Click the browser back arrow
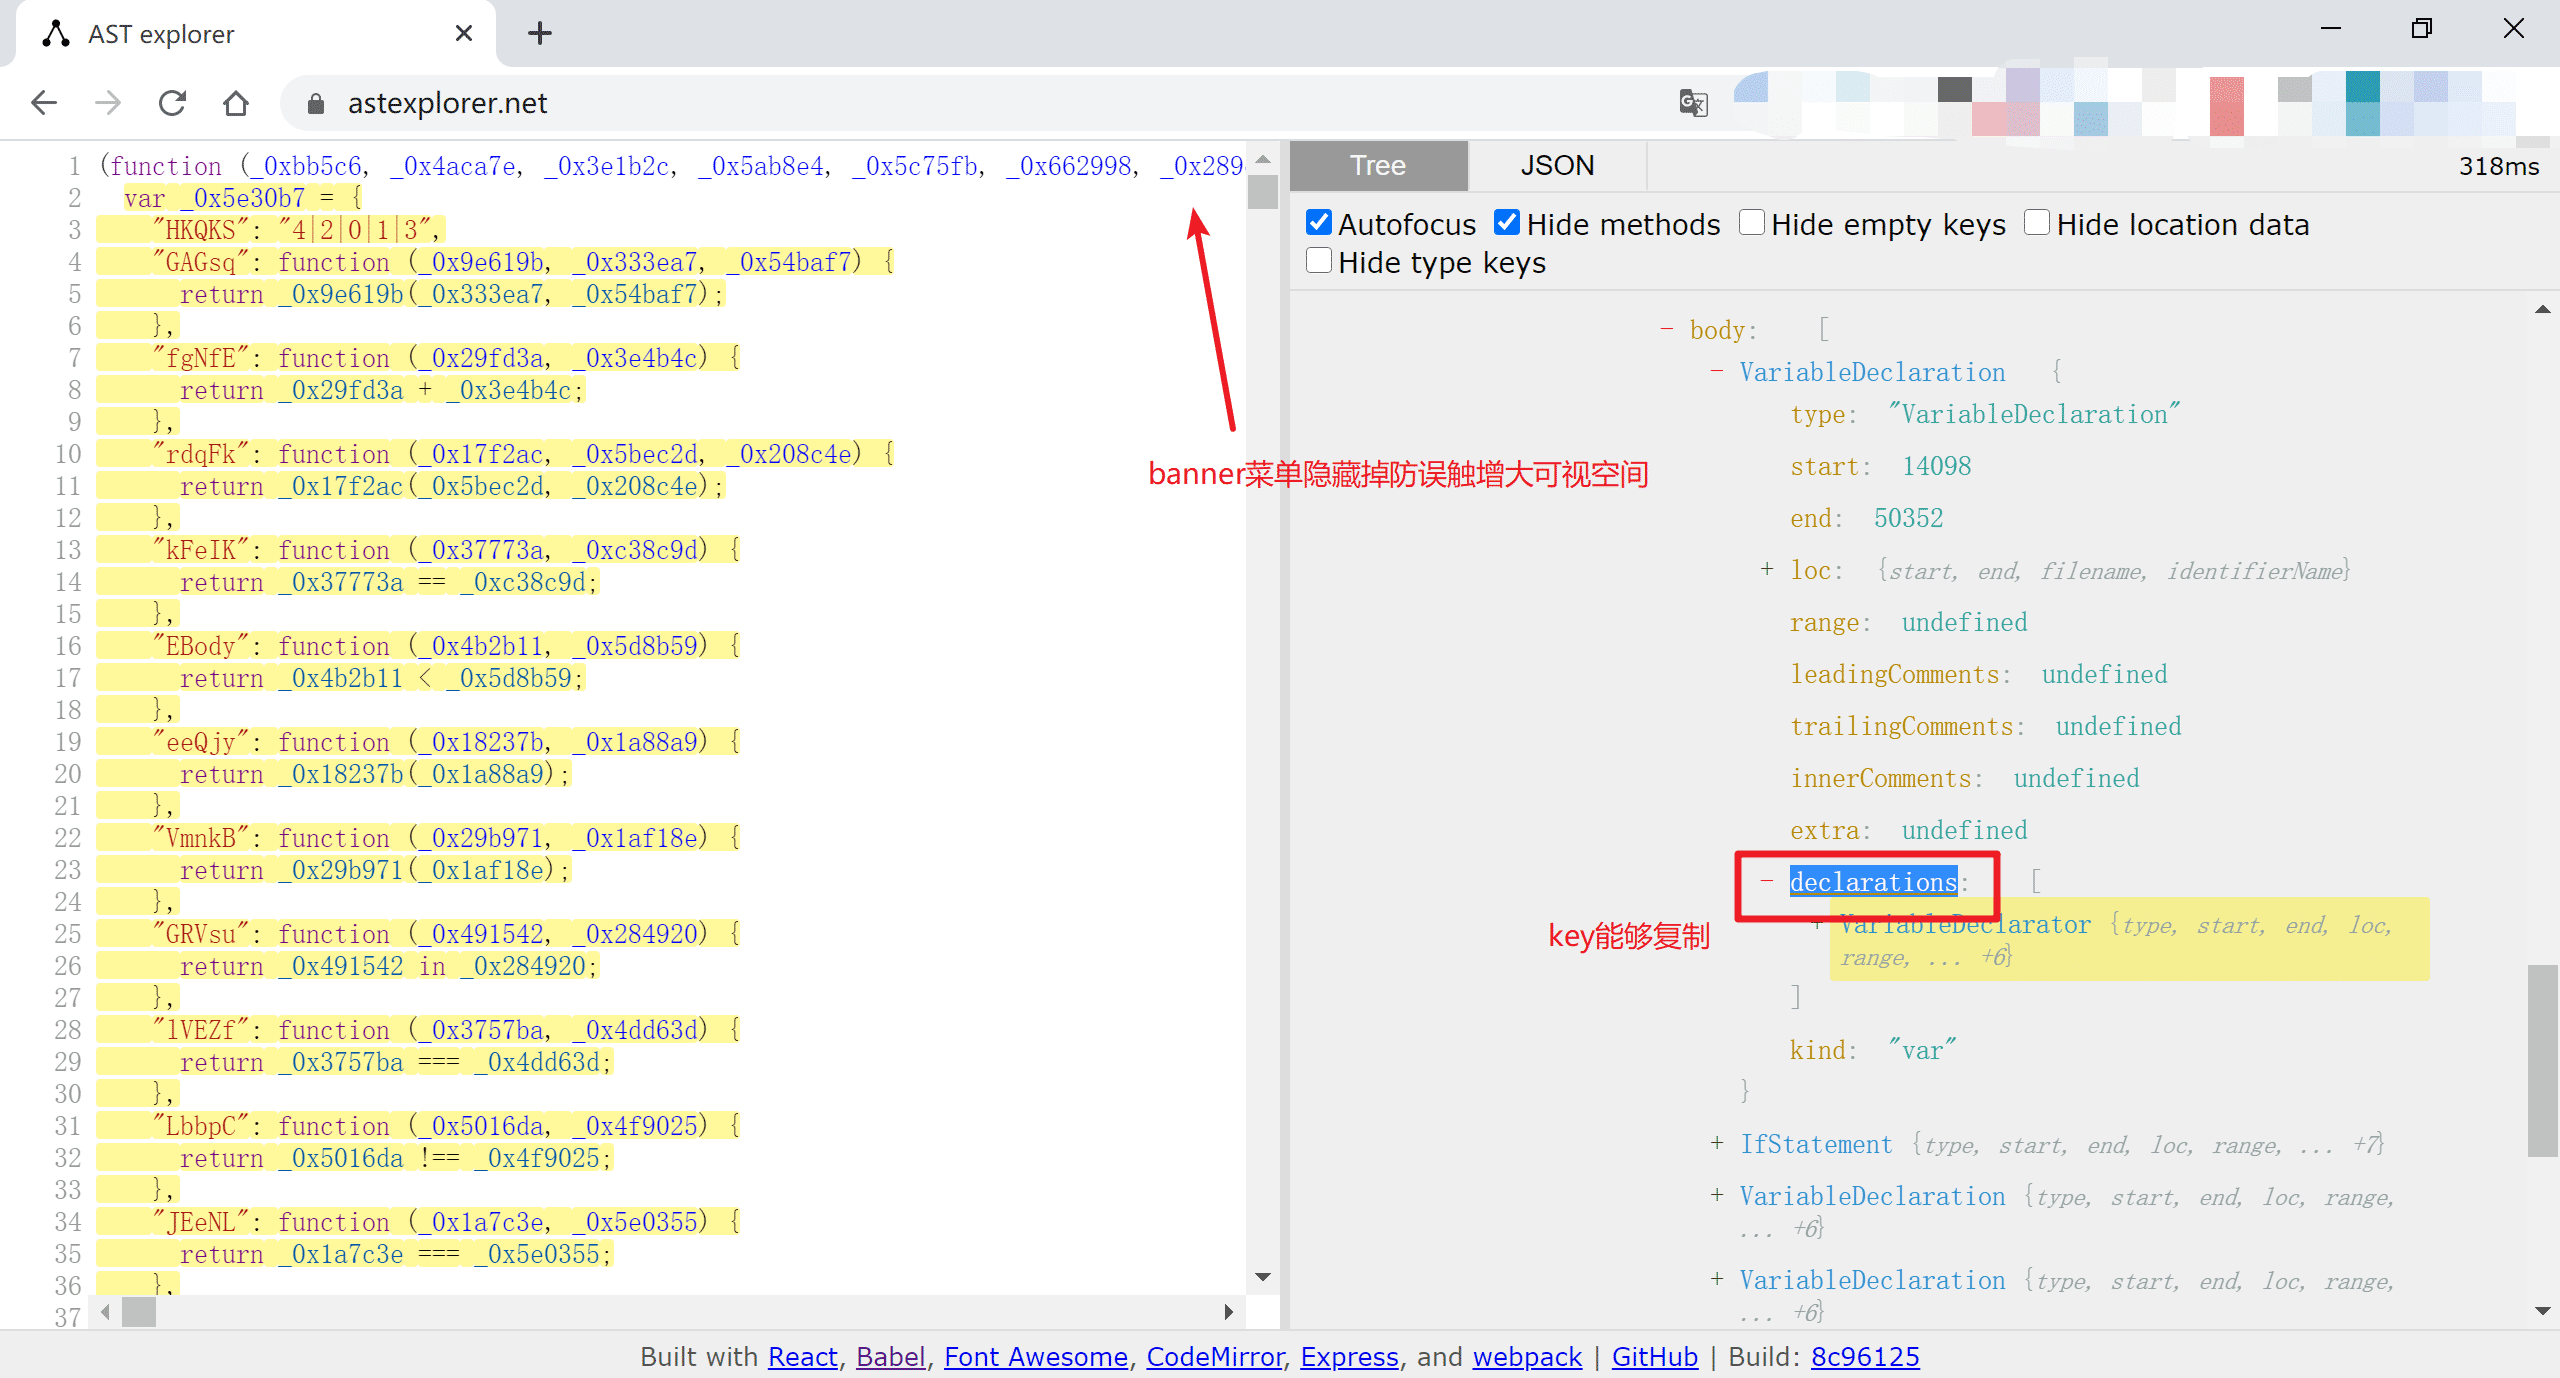The height and width of the screenshot is (1378, 2560). [x=44, y=103]
